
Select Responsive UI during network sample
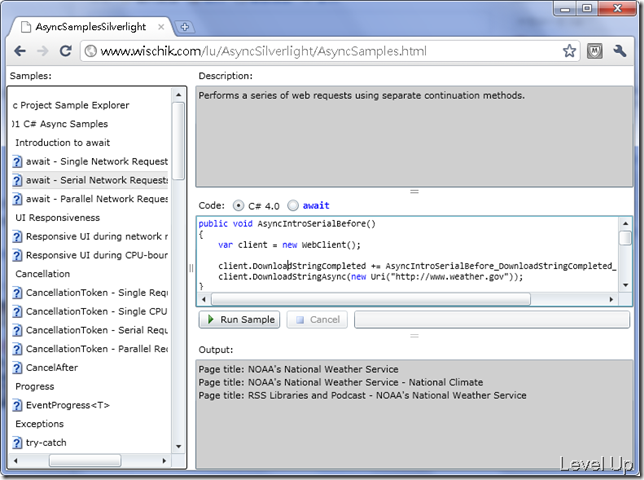(x=97, y=237)
